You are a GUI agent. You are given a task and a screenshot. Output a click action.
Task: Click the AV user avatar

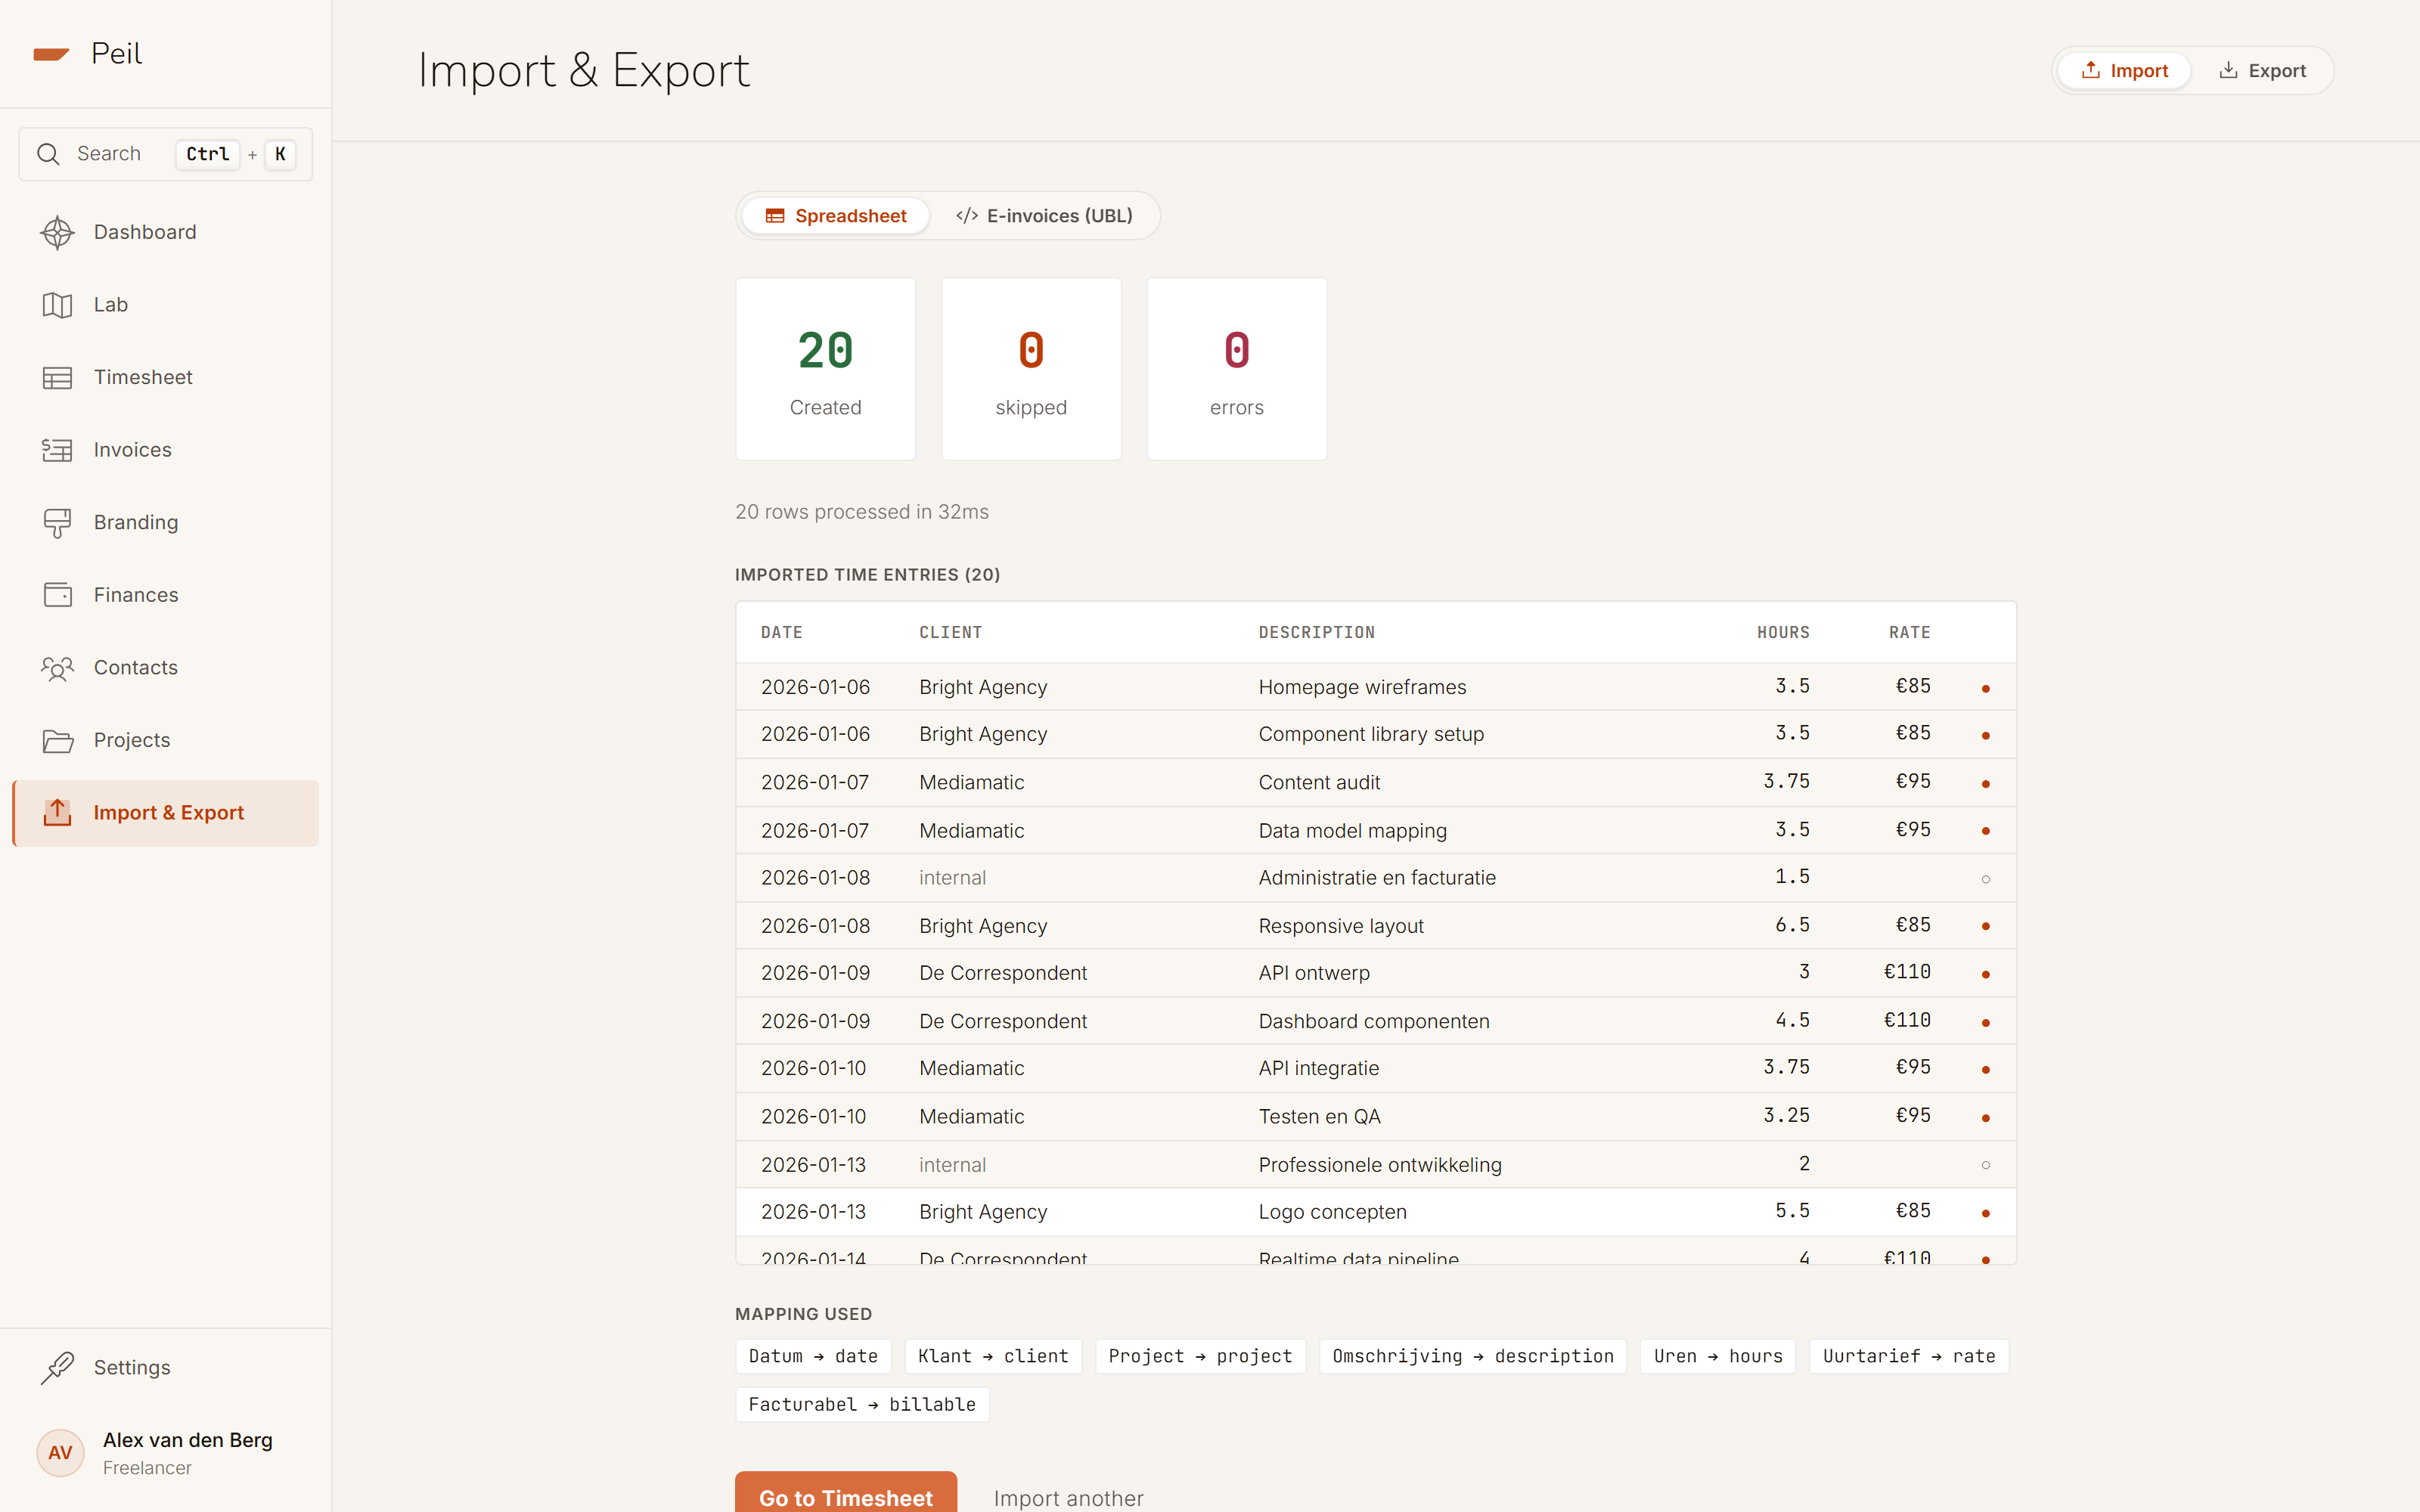[x=60, y=1453]
